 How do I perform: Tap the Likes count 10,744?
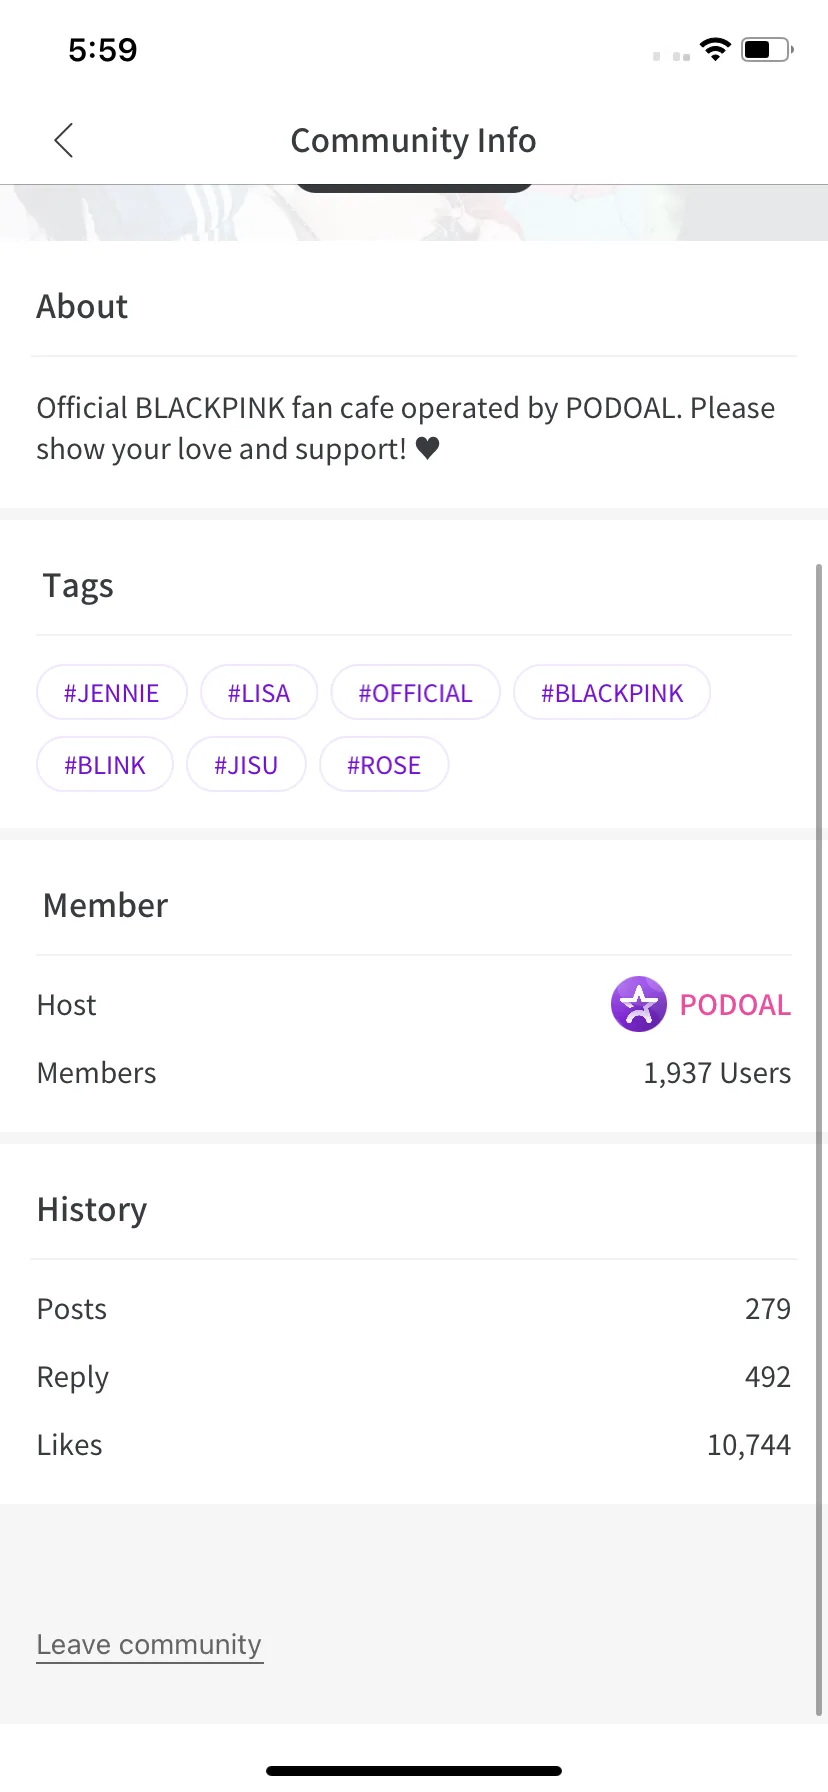(x=748, y=1445)
